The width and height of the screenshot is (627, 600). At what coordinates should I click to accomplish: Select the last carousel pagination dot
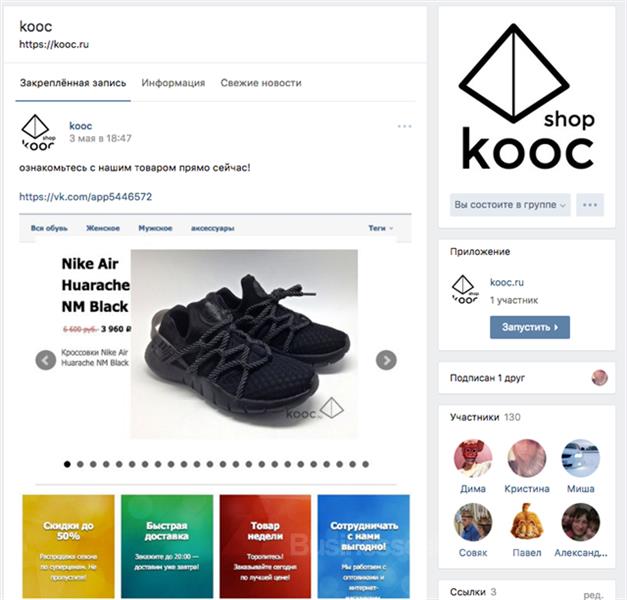pyautogui.click(x=365, y=464)
